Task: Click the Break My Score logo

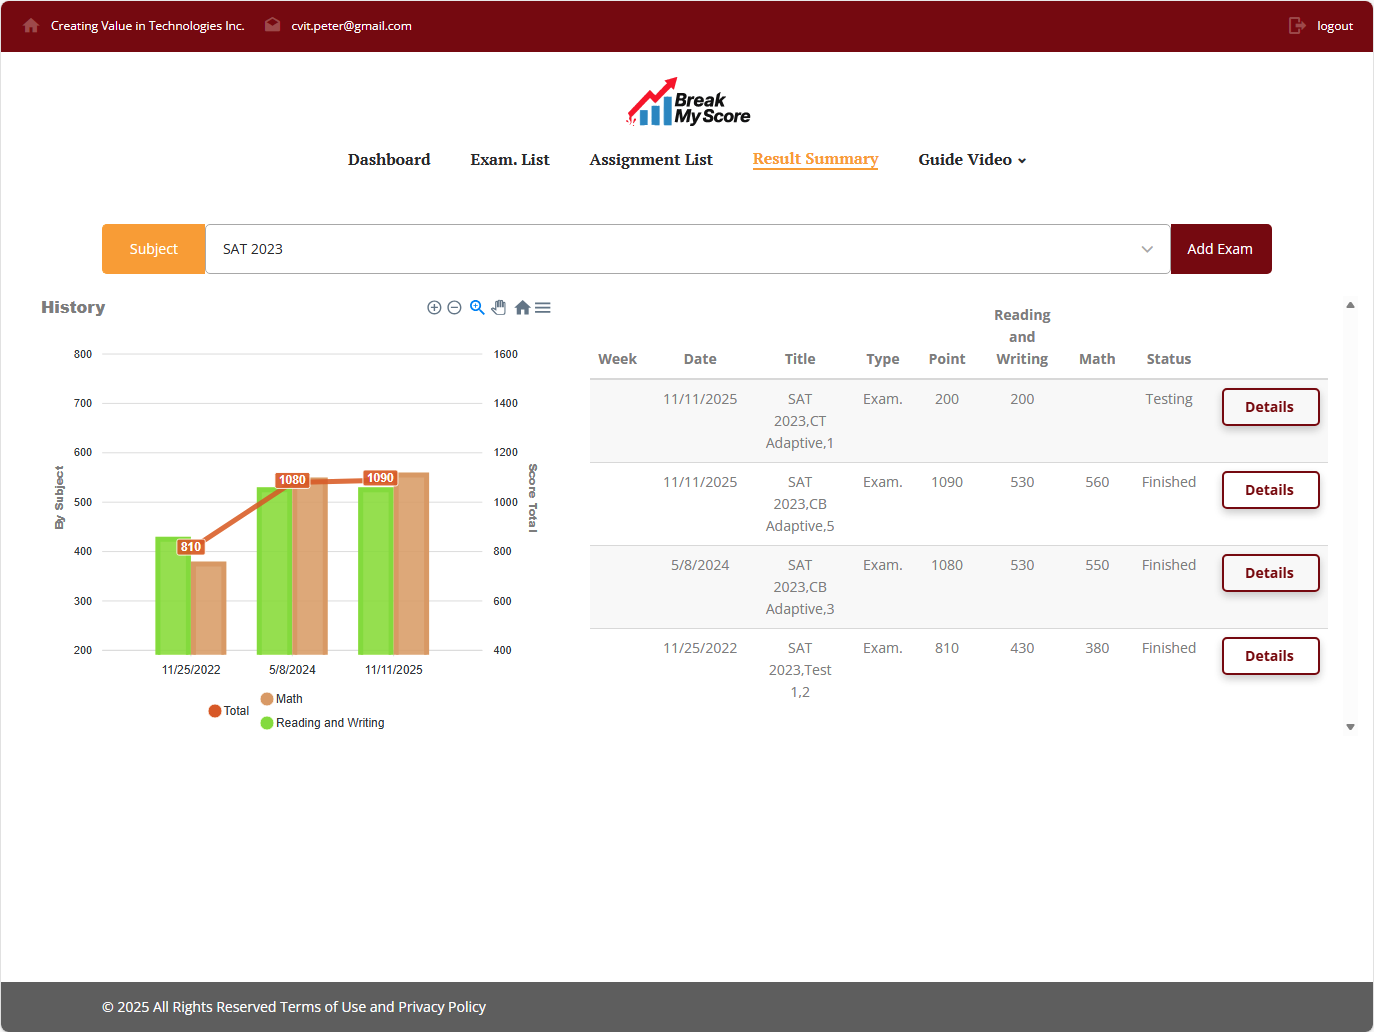Action: pos(688,103)
